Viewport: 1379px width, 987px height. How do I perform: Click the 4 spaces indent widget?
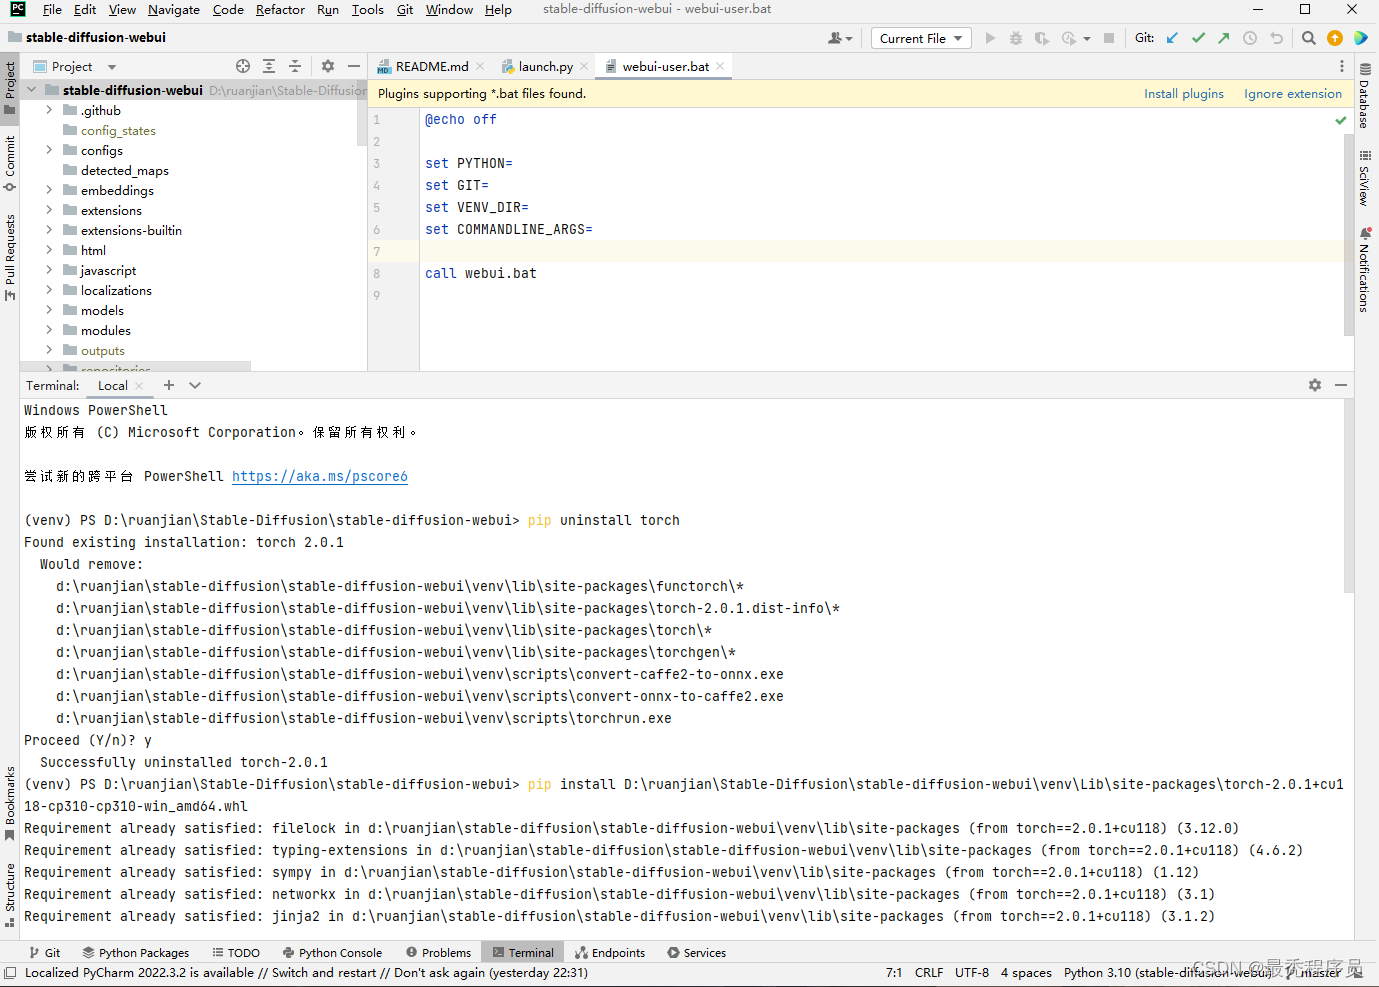coord(1026,972)
